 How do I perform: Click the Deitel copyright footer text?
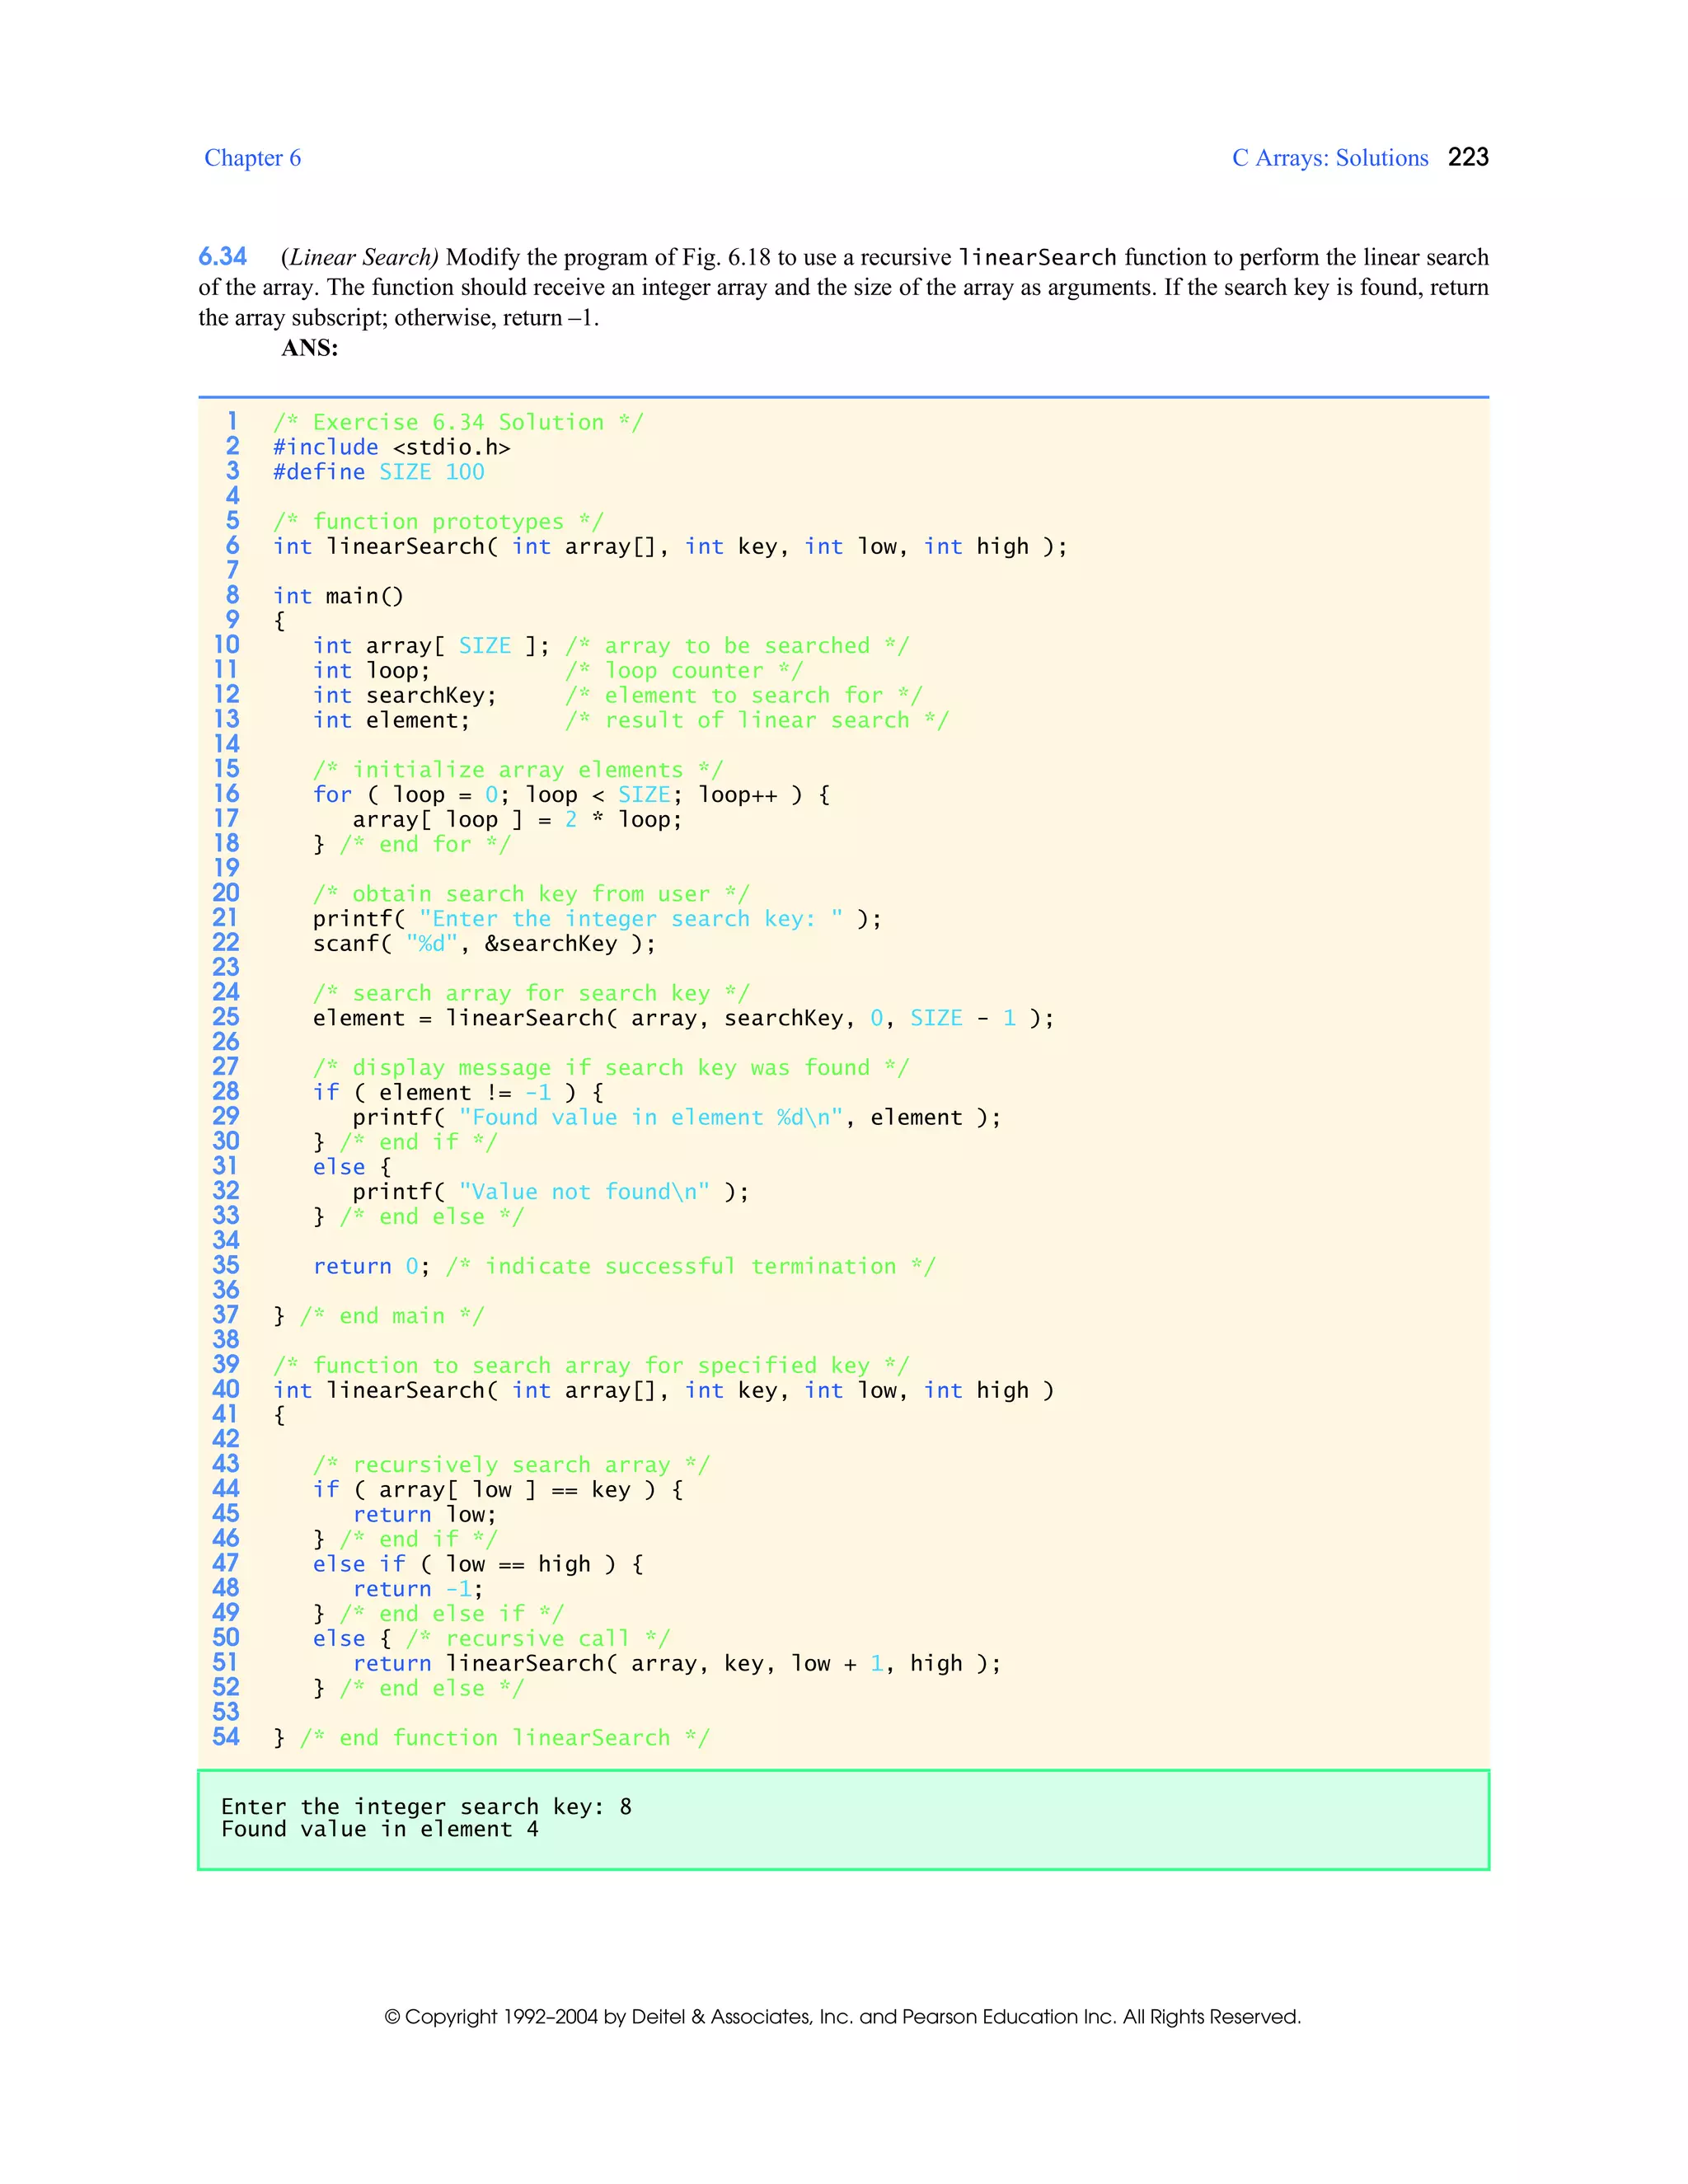pos(843,2016)
